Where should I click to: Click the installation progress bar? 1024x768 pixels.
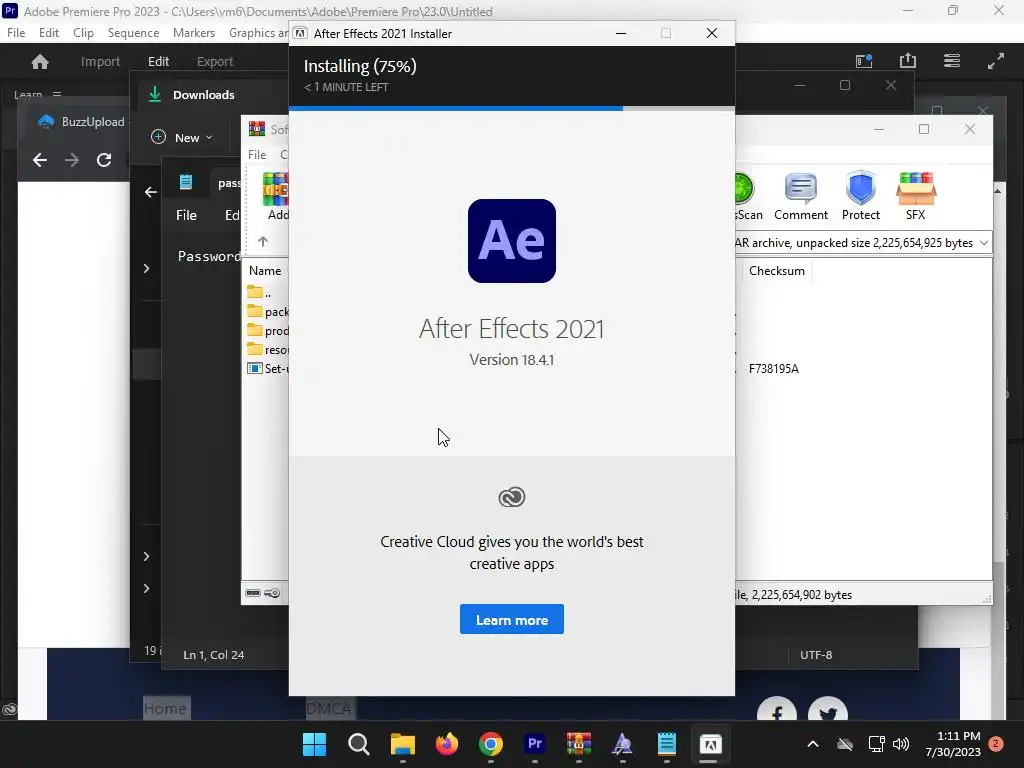tap(511, 108)
